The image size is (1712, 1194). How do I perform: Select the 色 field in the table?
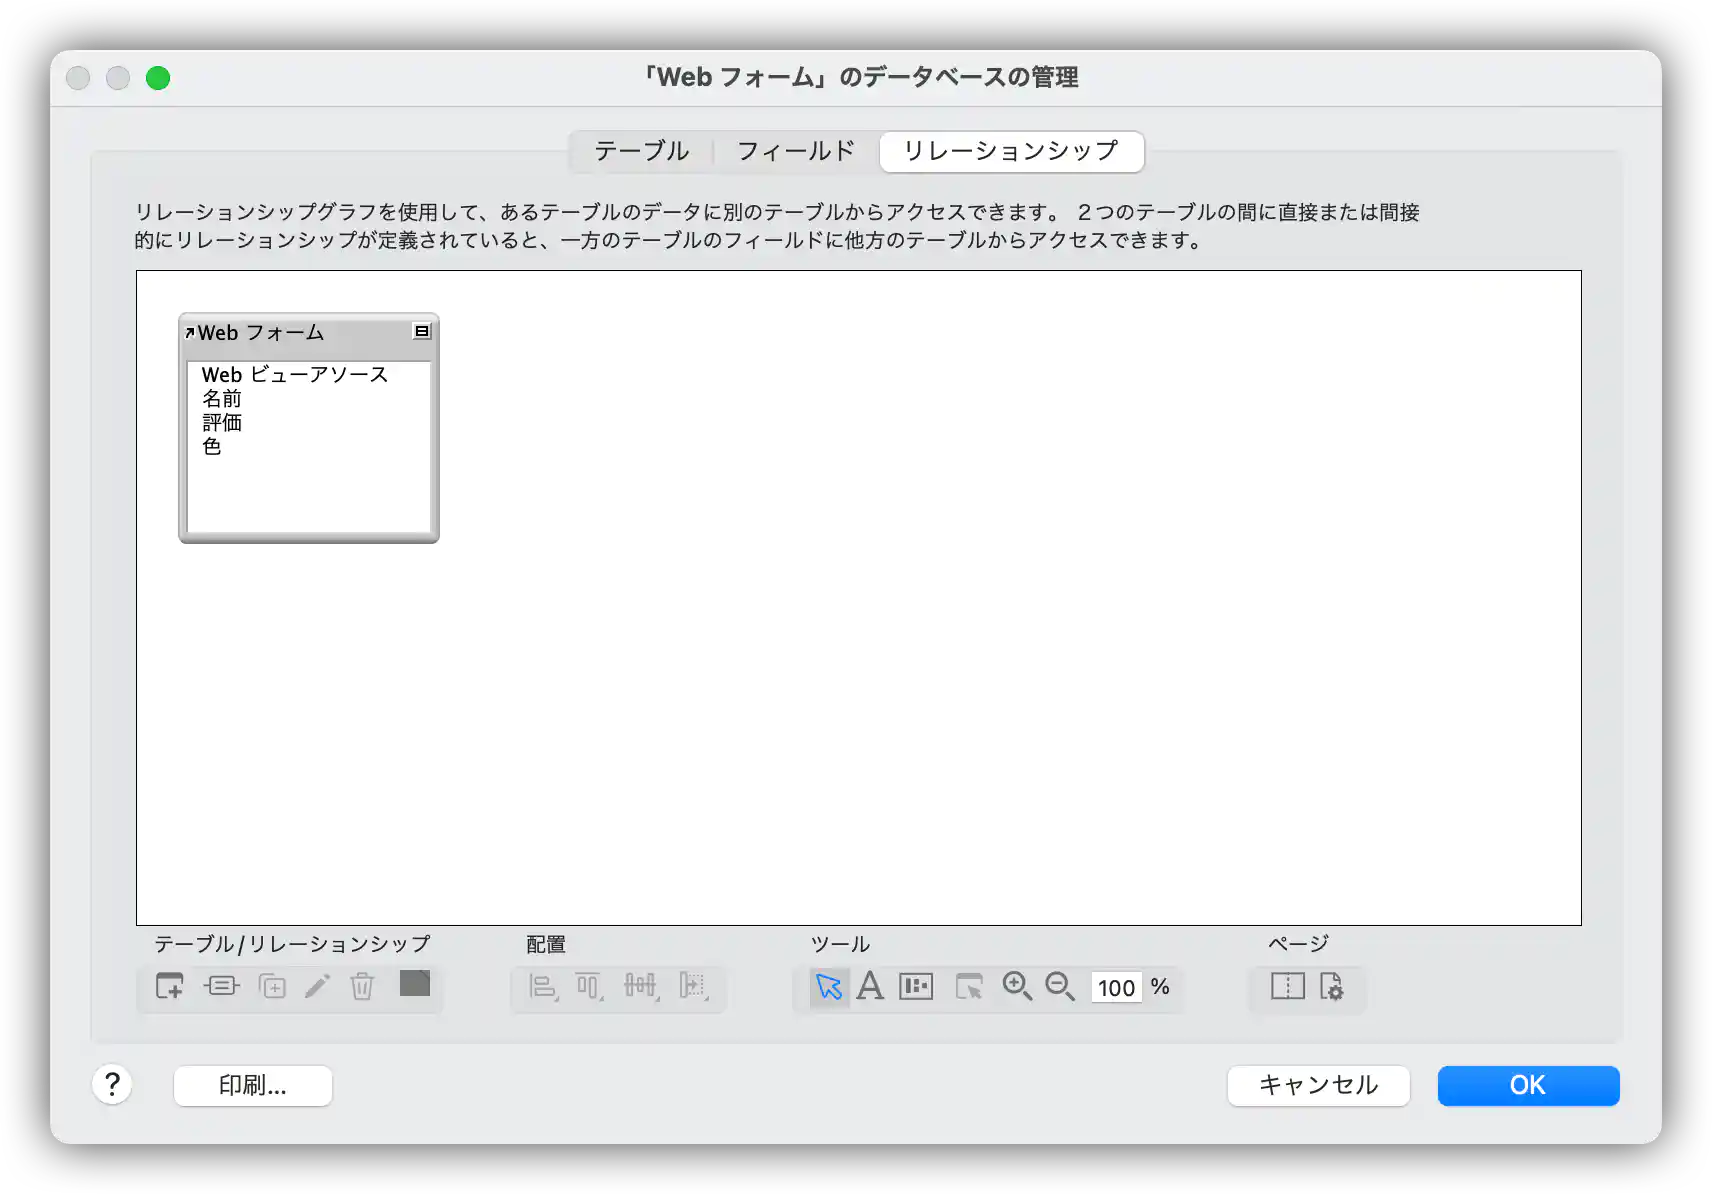point(212,447)
